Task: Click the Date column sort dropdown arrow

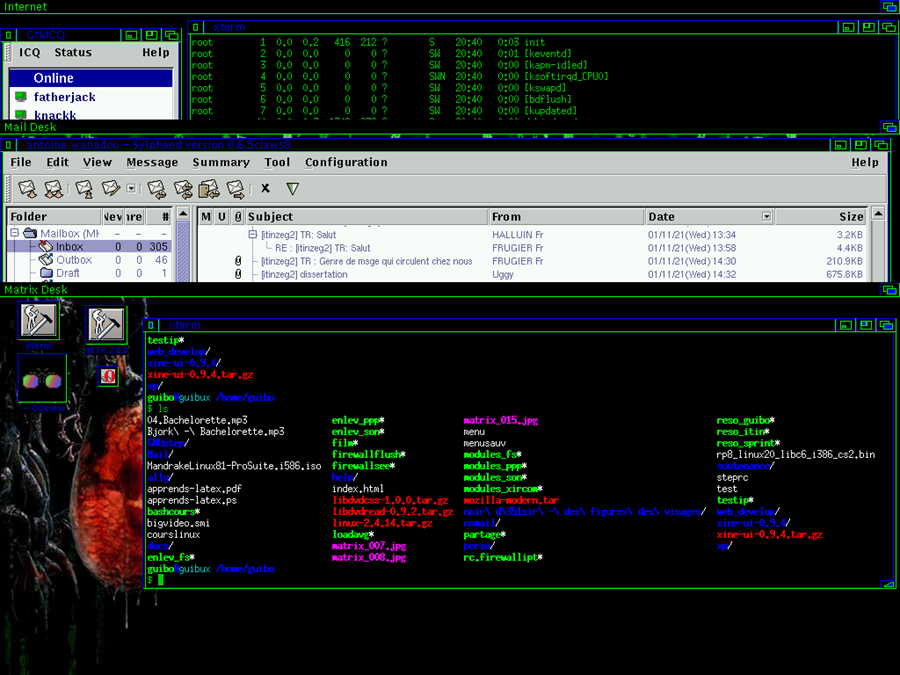Action: pos(766,216)
